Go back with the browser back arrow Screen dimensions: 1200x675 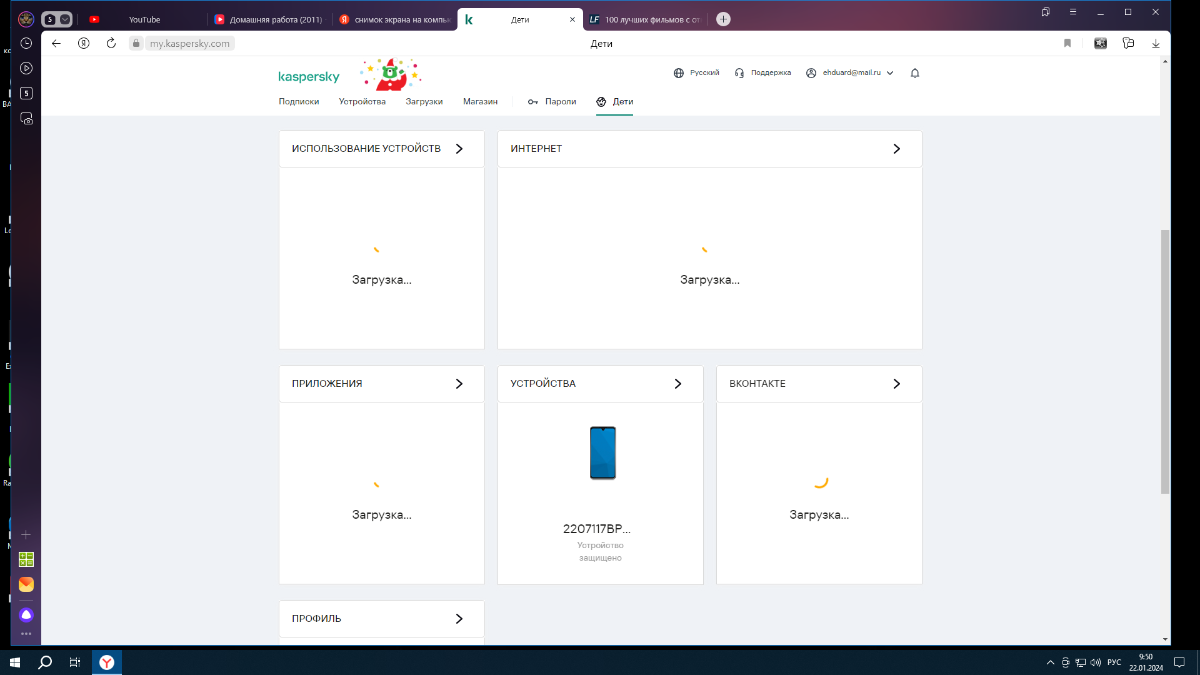pyautogui.click(x=57, y=43)
